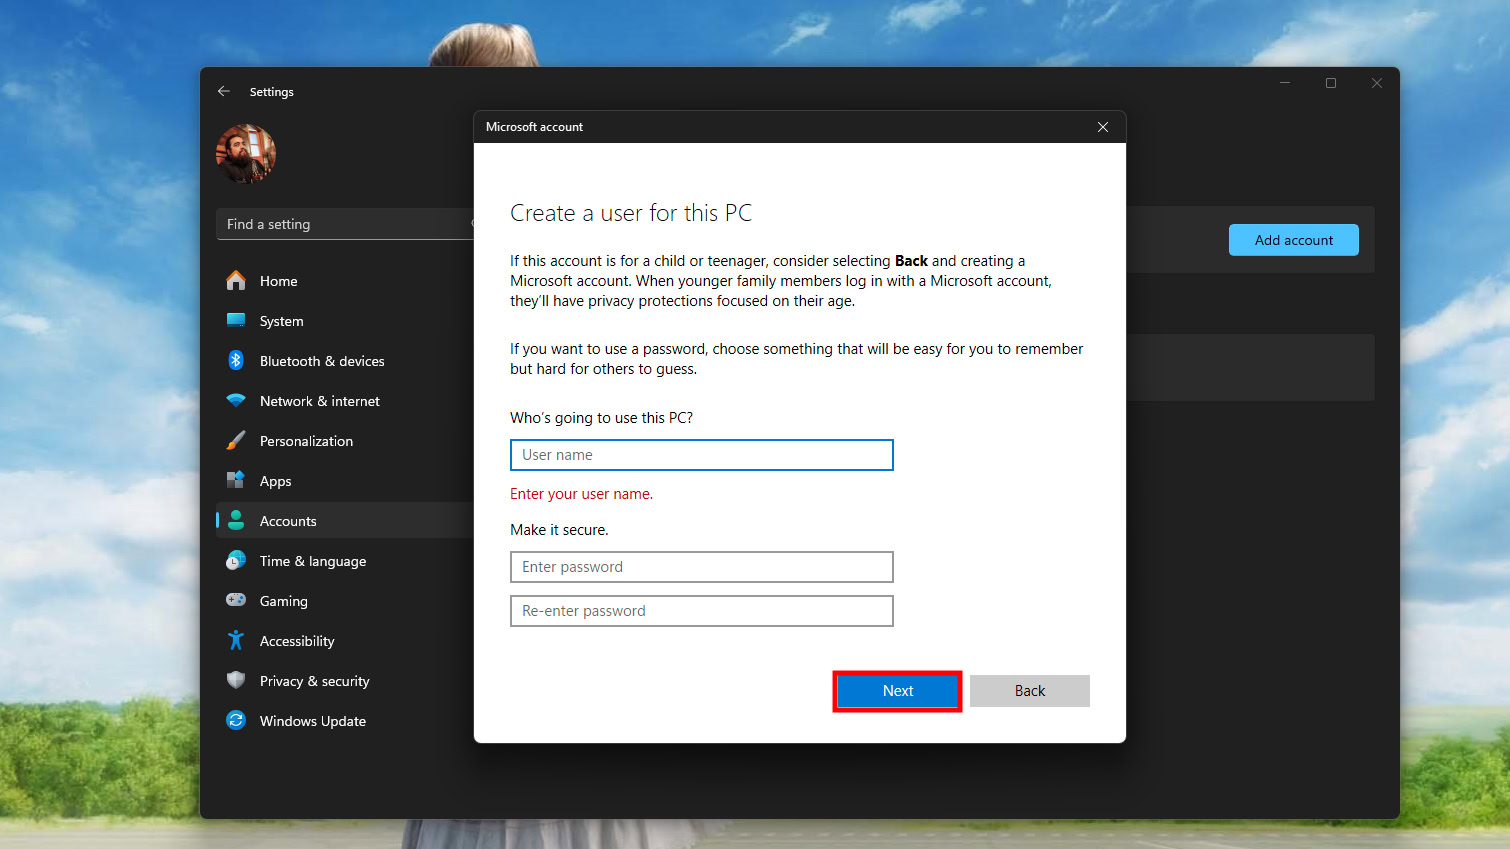Open System settings via monitor icon
Viewport: 1510px width, 849px height.
coord(236,321)
